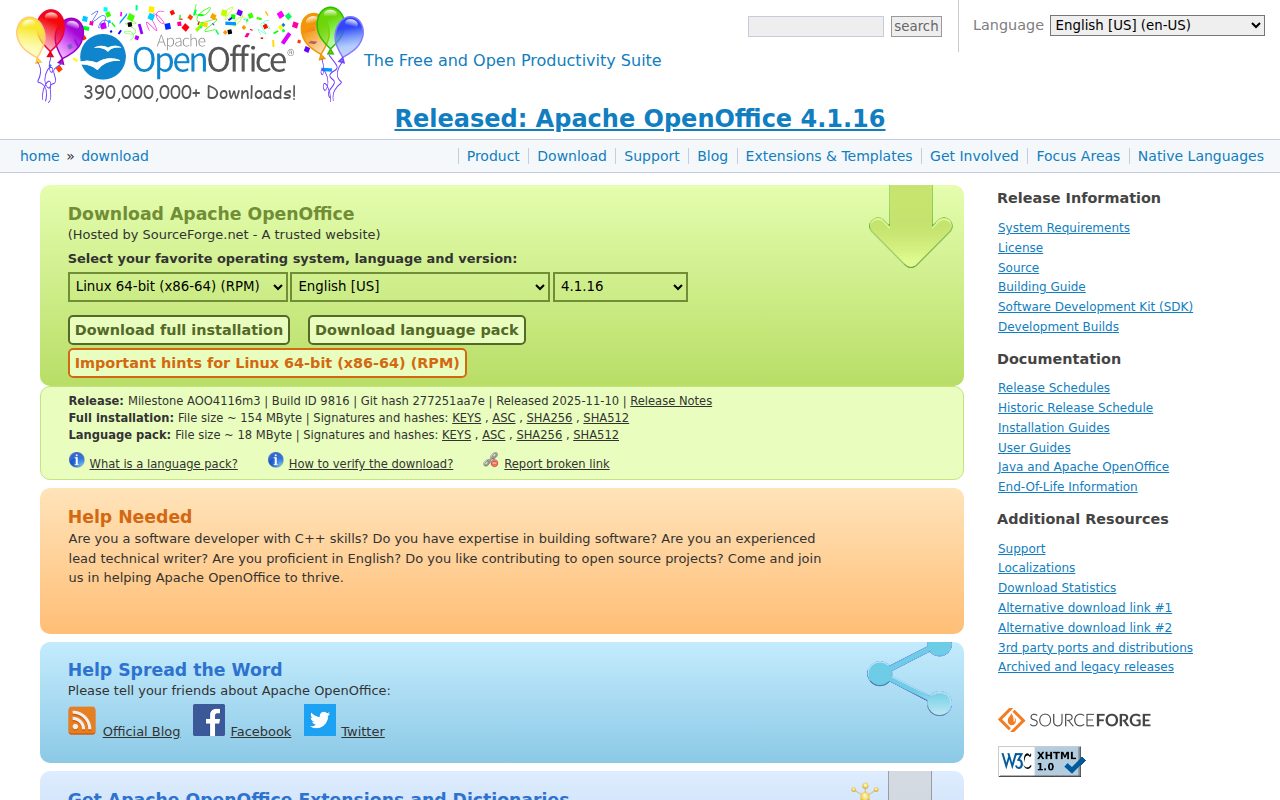Click the Twitter bird icon

point(320,720)
